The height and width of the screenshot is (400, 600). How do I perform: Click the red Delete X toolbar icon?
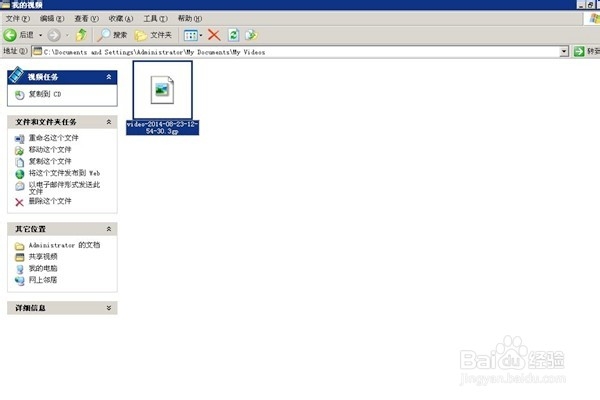pos(214,35)
